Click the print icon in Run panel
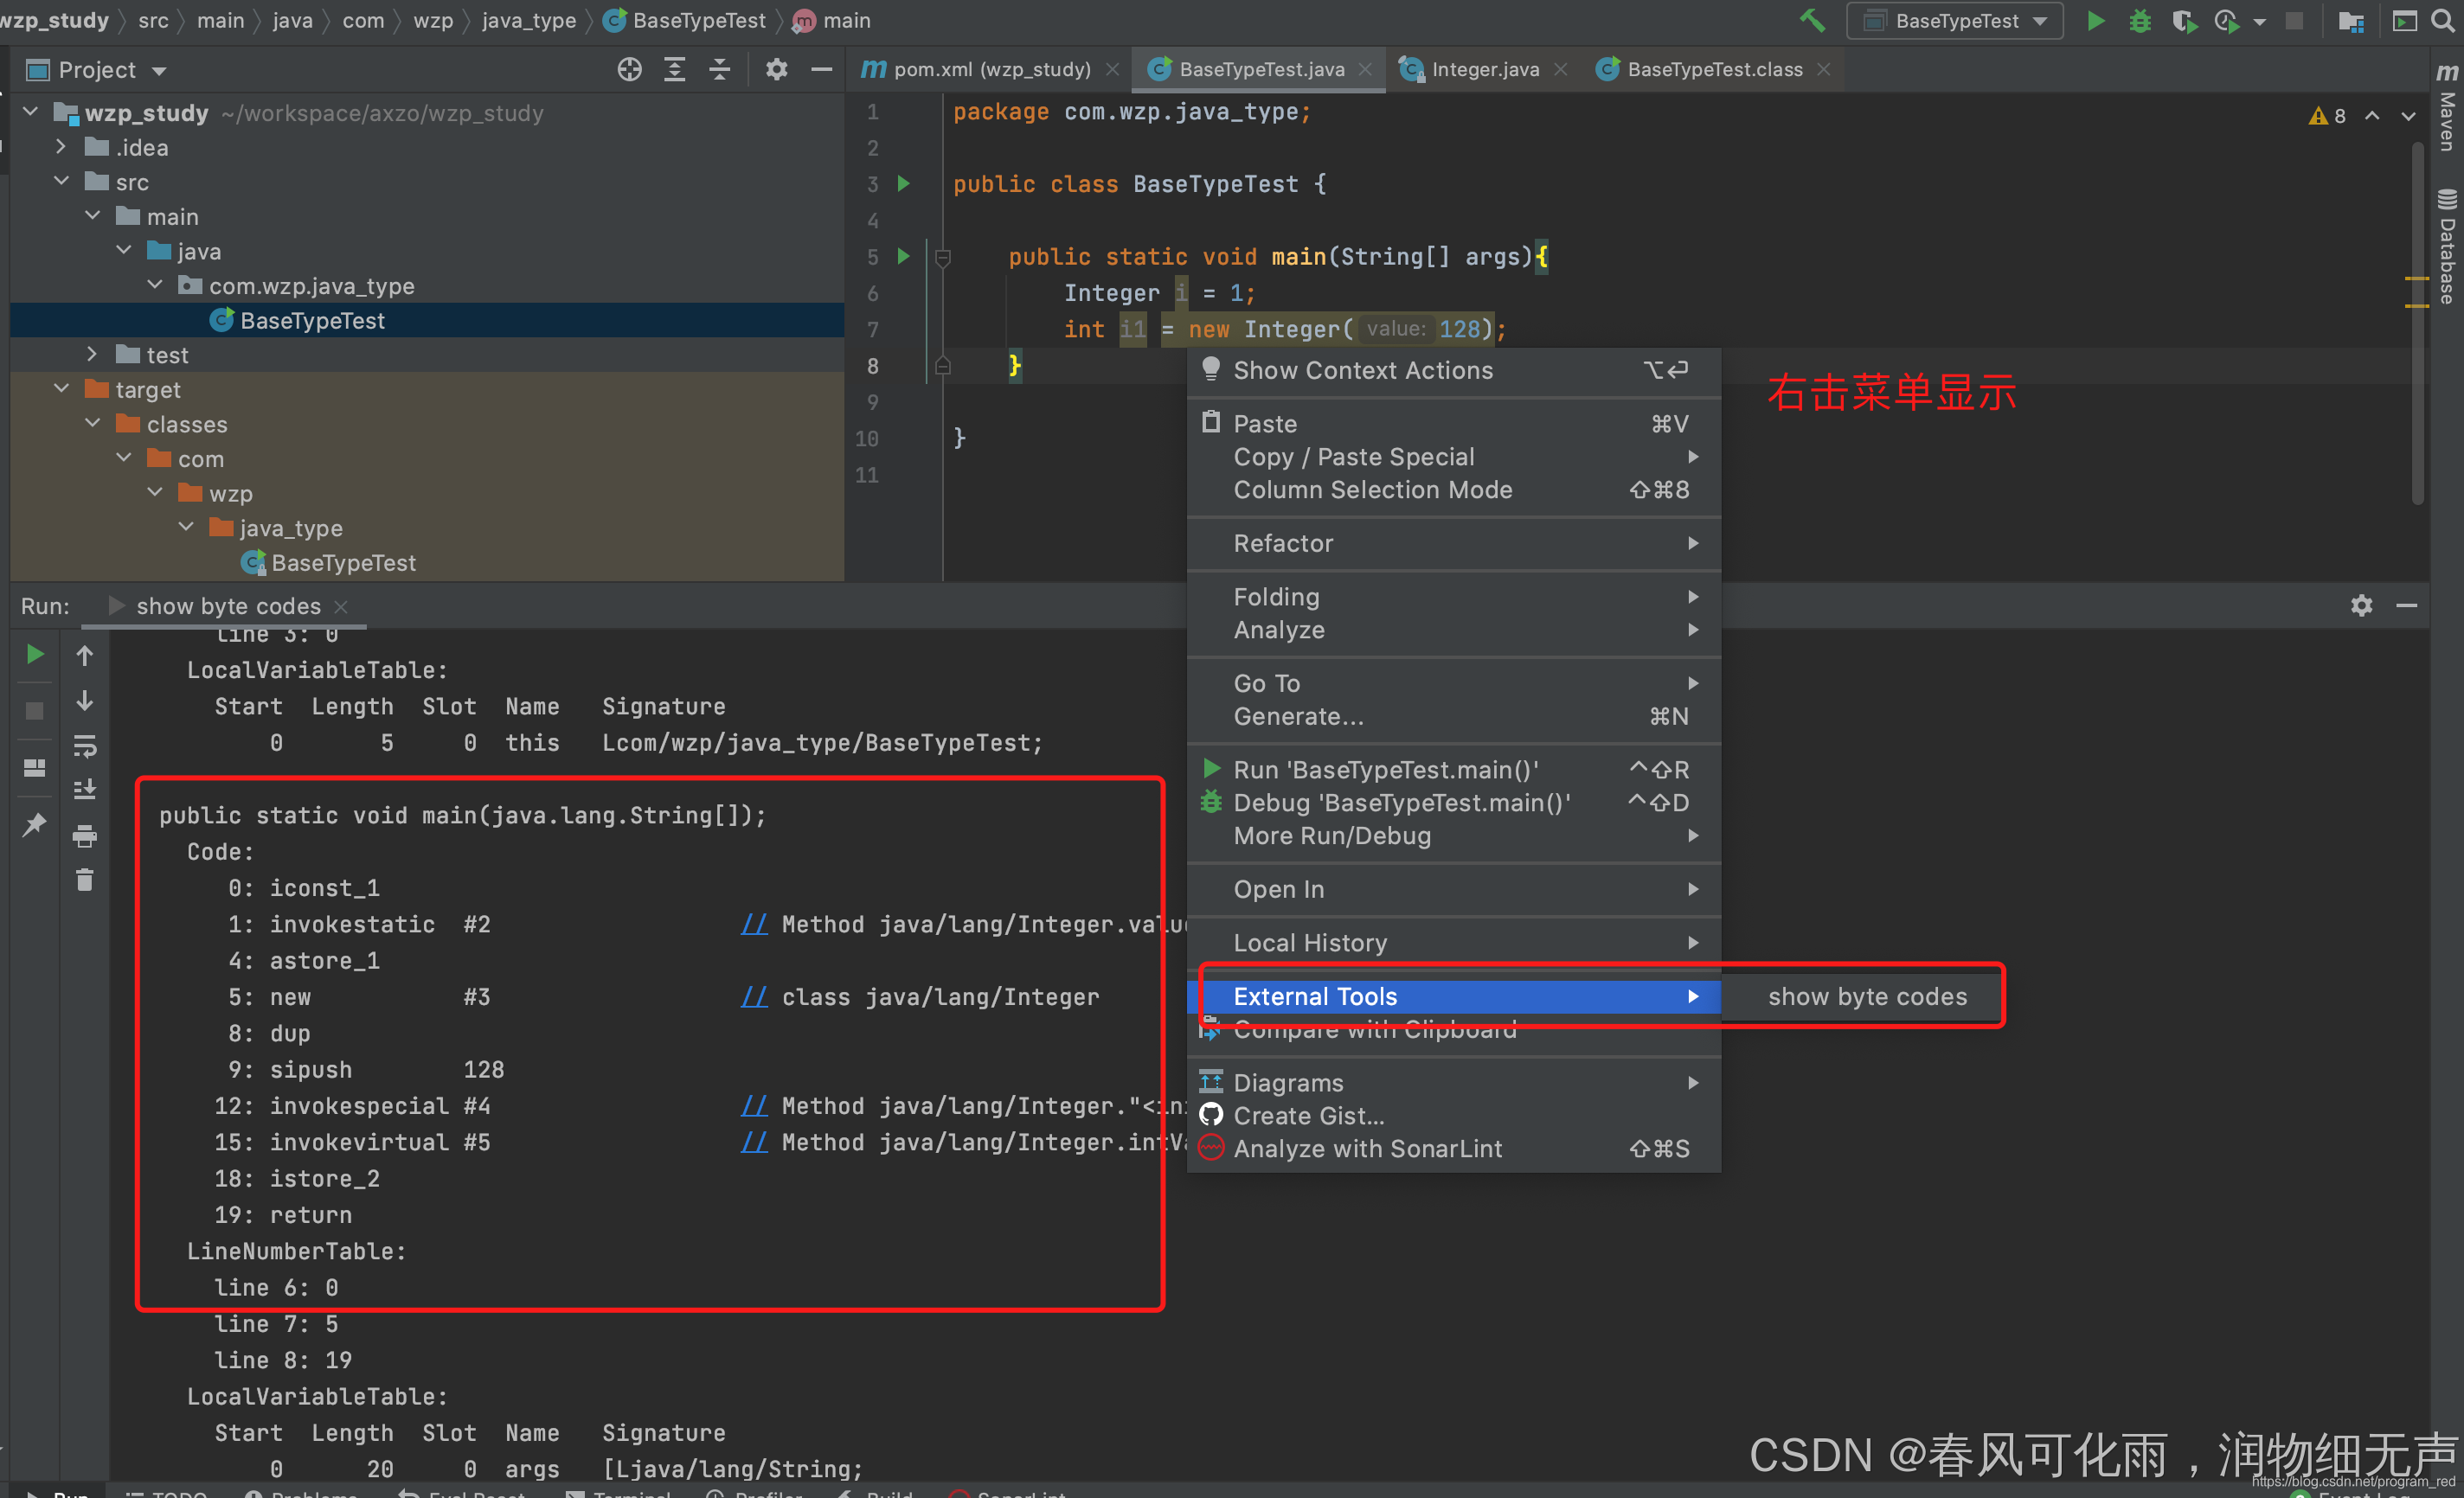The image size is (2464, 1498). tap(85, 836)
